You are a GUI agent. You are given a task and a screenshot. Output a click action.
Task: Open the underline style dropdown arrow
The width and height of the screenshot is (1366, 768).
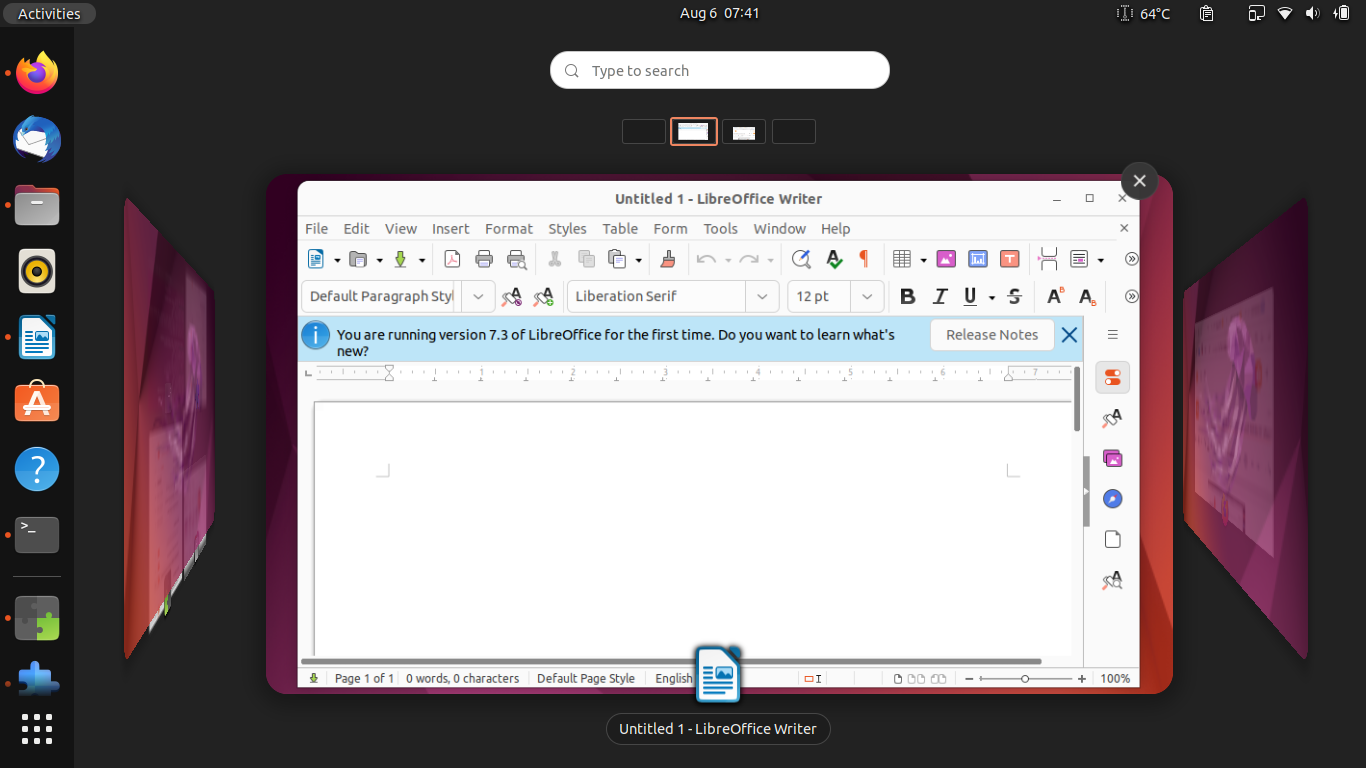[991, 297]
